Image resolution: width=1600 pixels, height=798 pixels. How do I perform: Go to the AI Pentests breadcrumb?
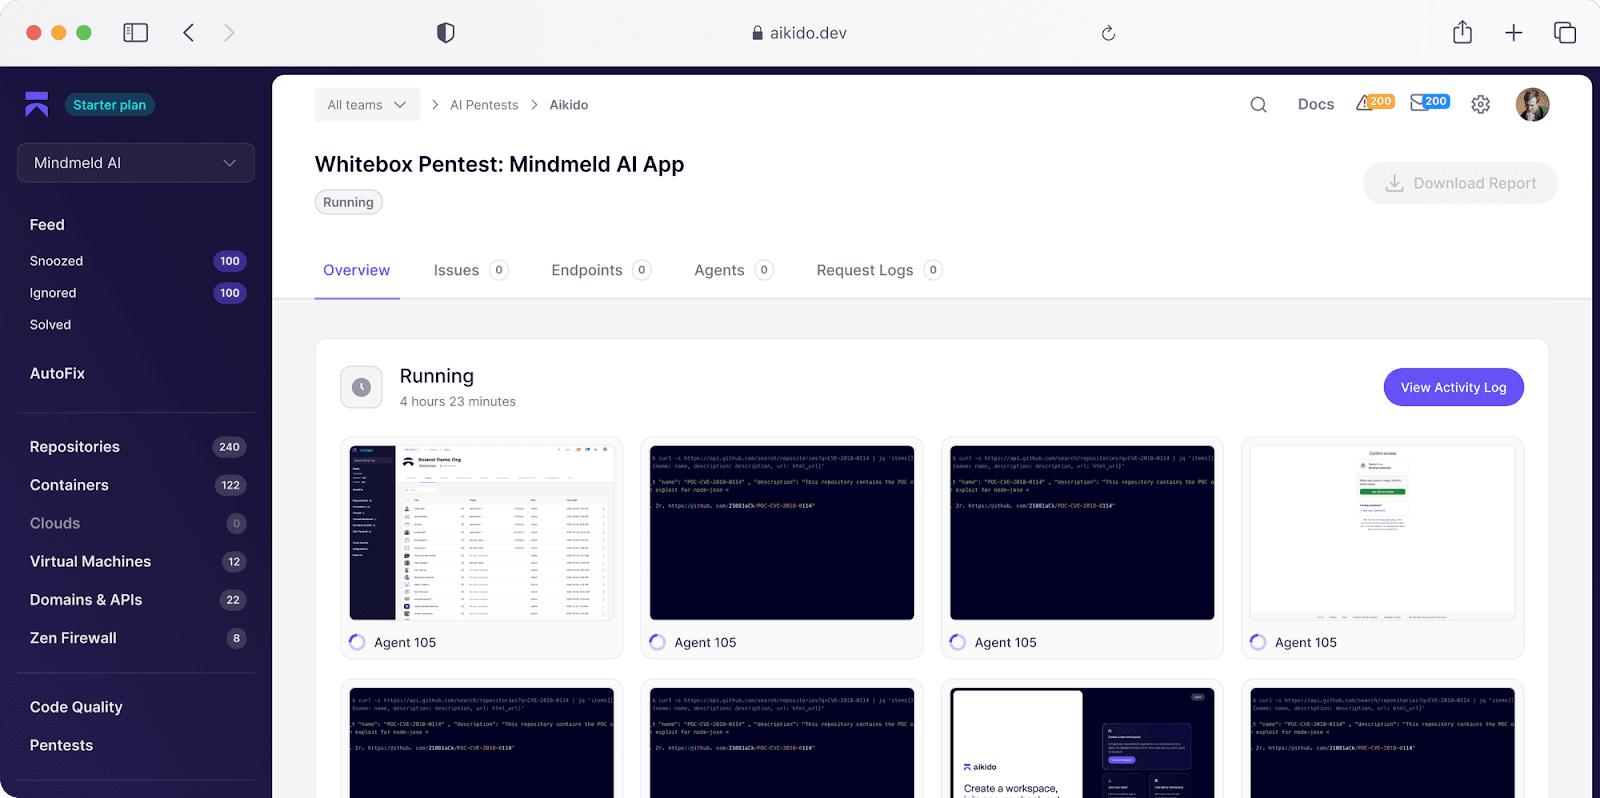tap(484, 105)
